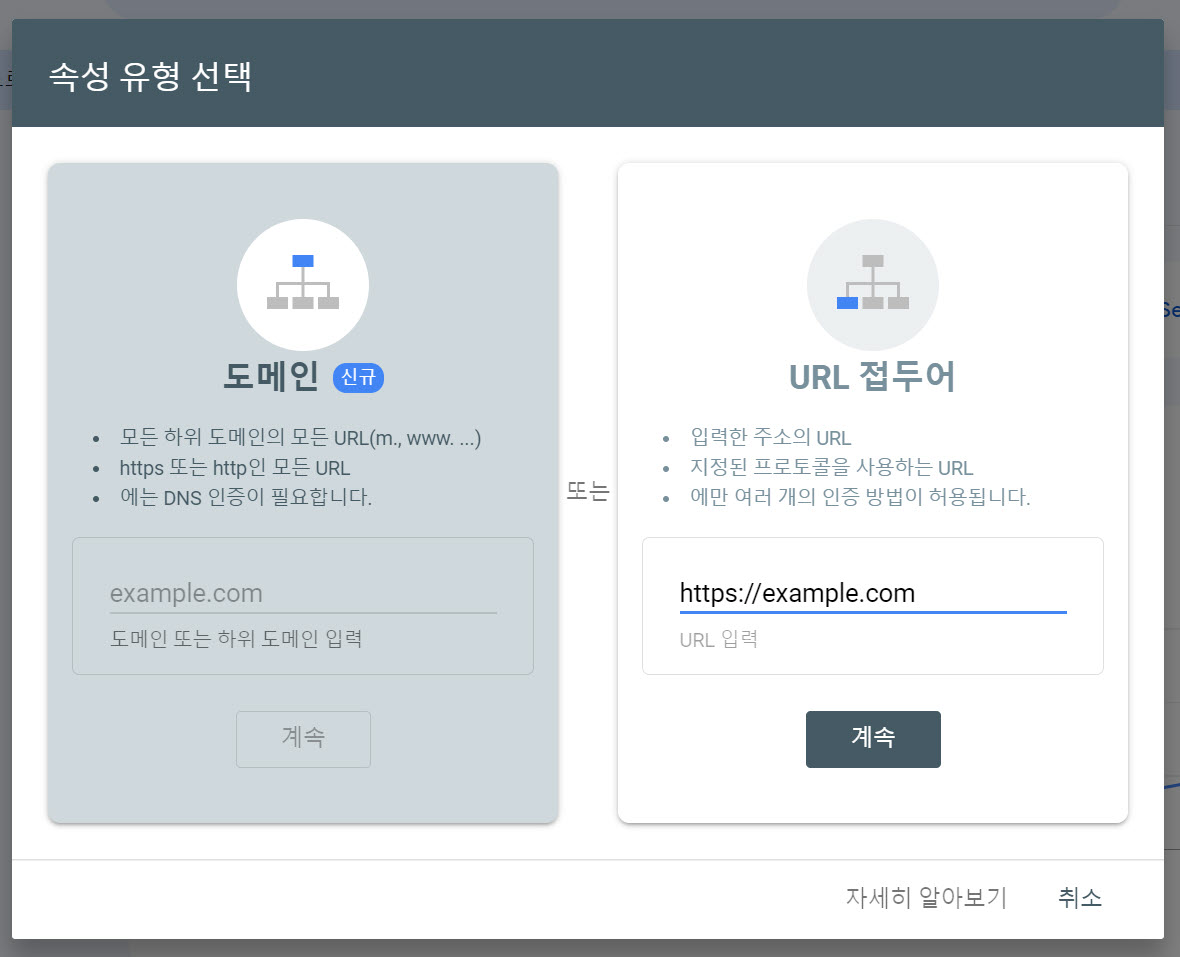Focus the https://example.com URL input field
This screenshot has height=957, width=1180.
pos(873,594)
